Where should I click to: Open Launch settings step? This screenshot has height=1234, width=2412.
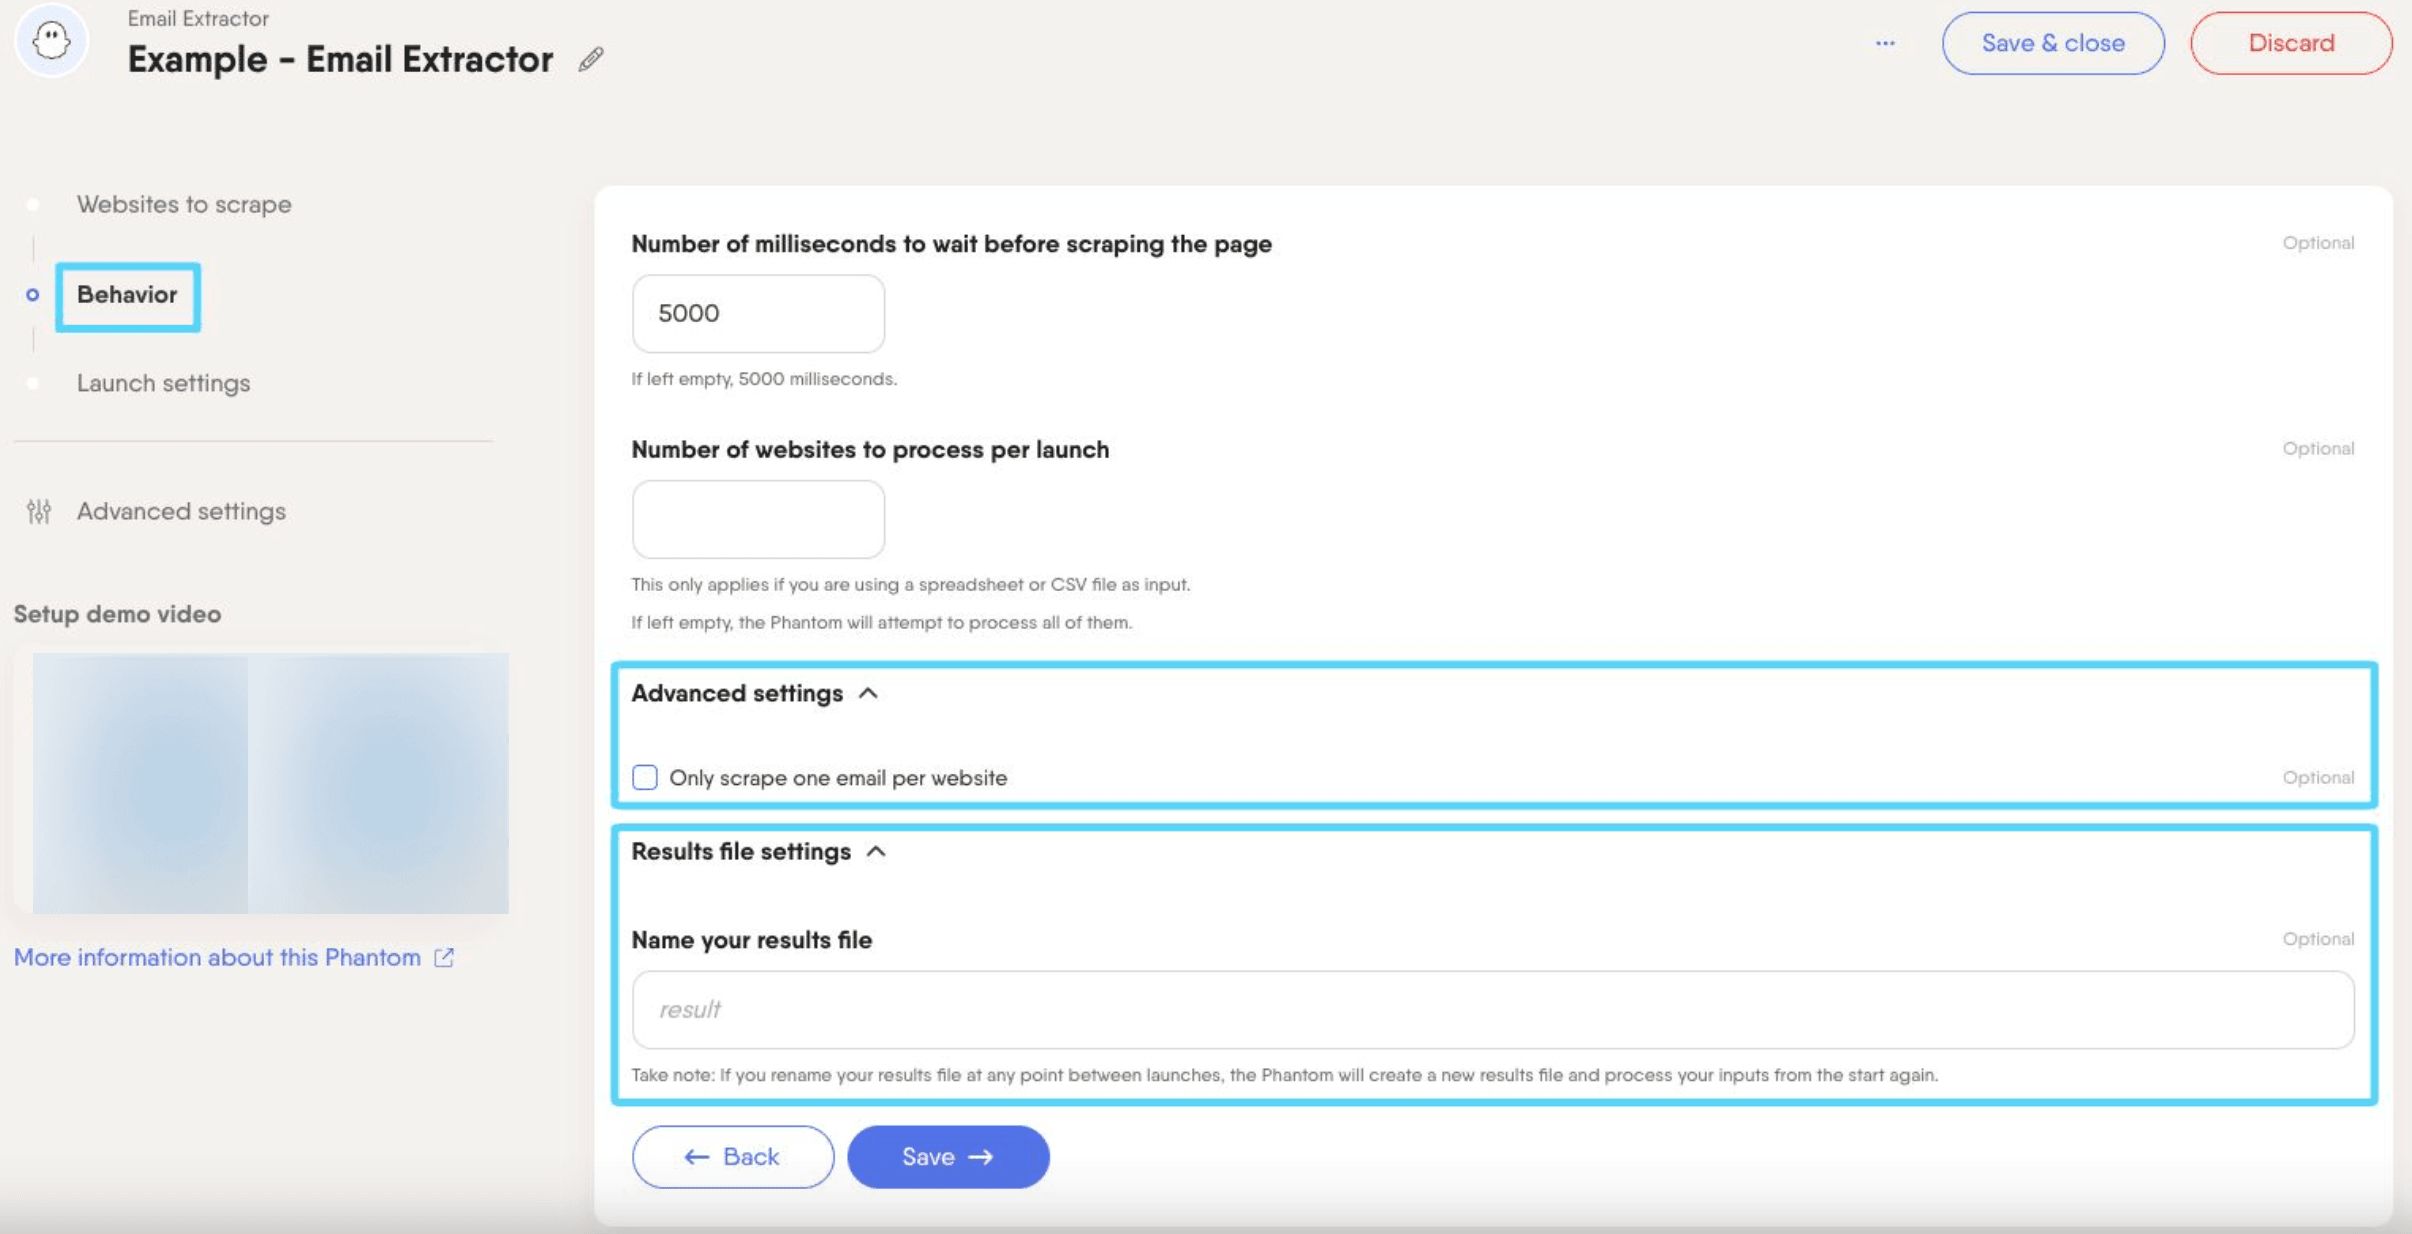coord(163,383)
